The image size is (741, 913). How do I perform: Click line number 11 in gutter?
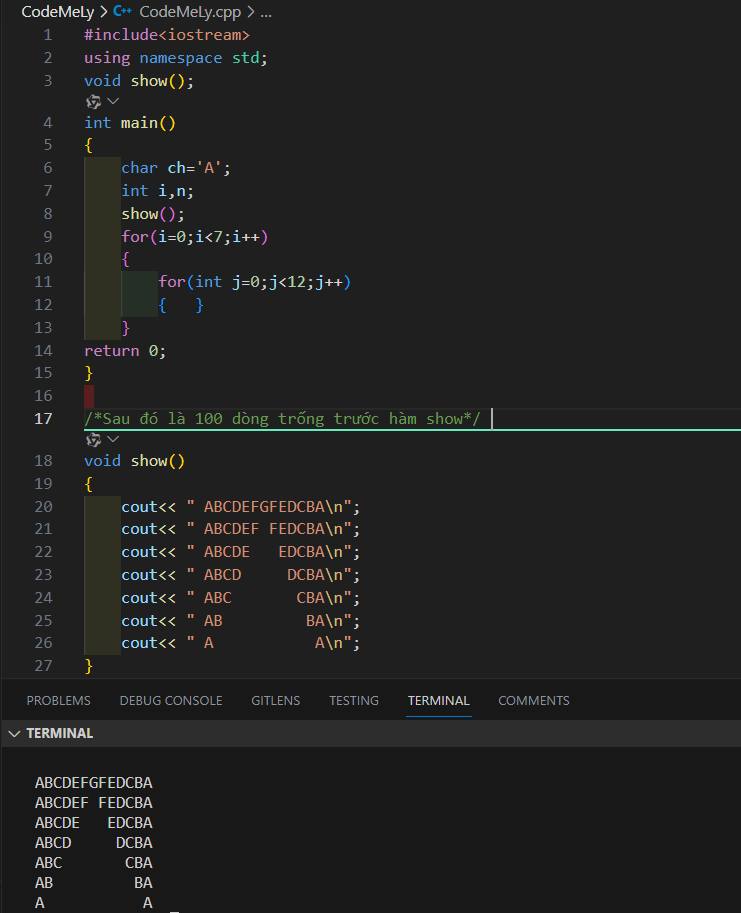[43, 282]
